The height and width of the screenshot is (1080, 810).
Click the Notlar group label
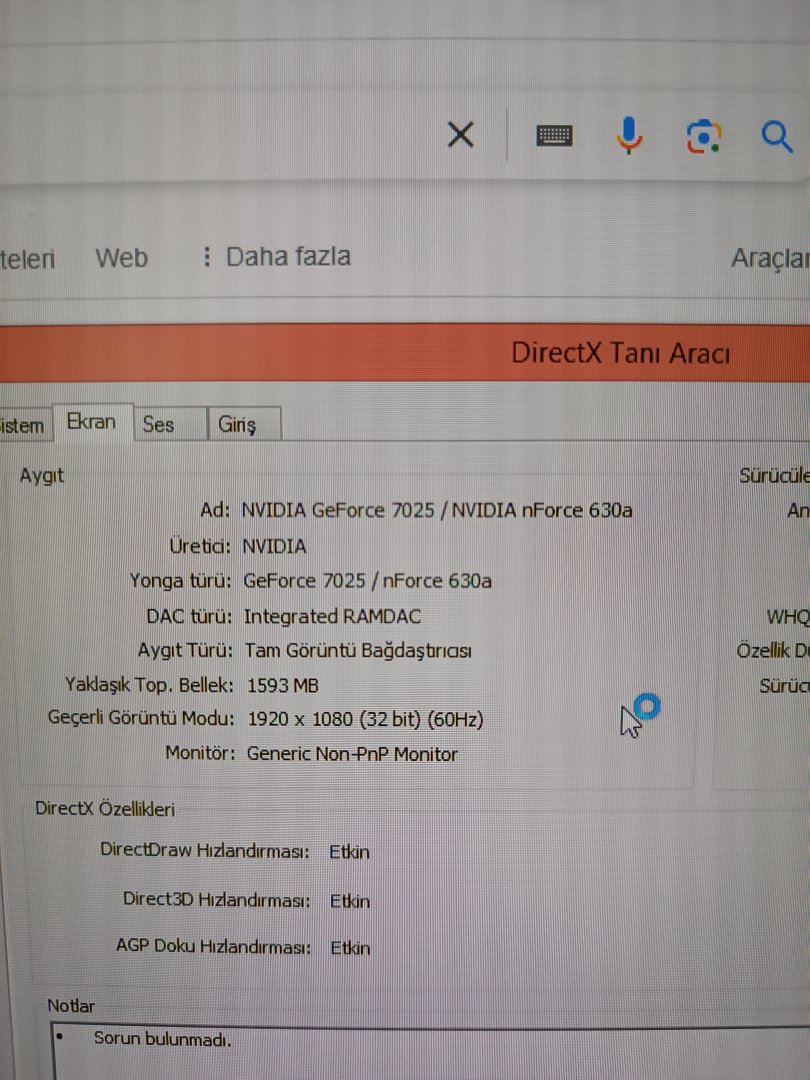tap(71, 1006)
